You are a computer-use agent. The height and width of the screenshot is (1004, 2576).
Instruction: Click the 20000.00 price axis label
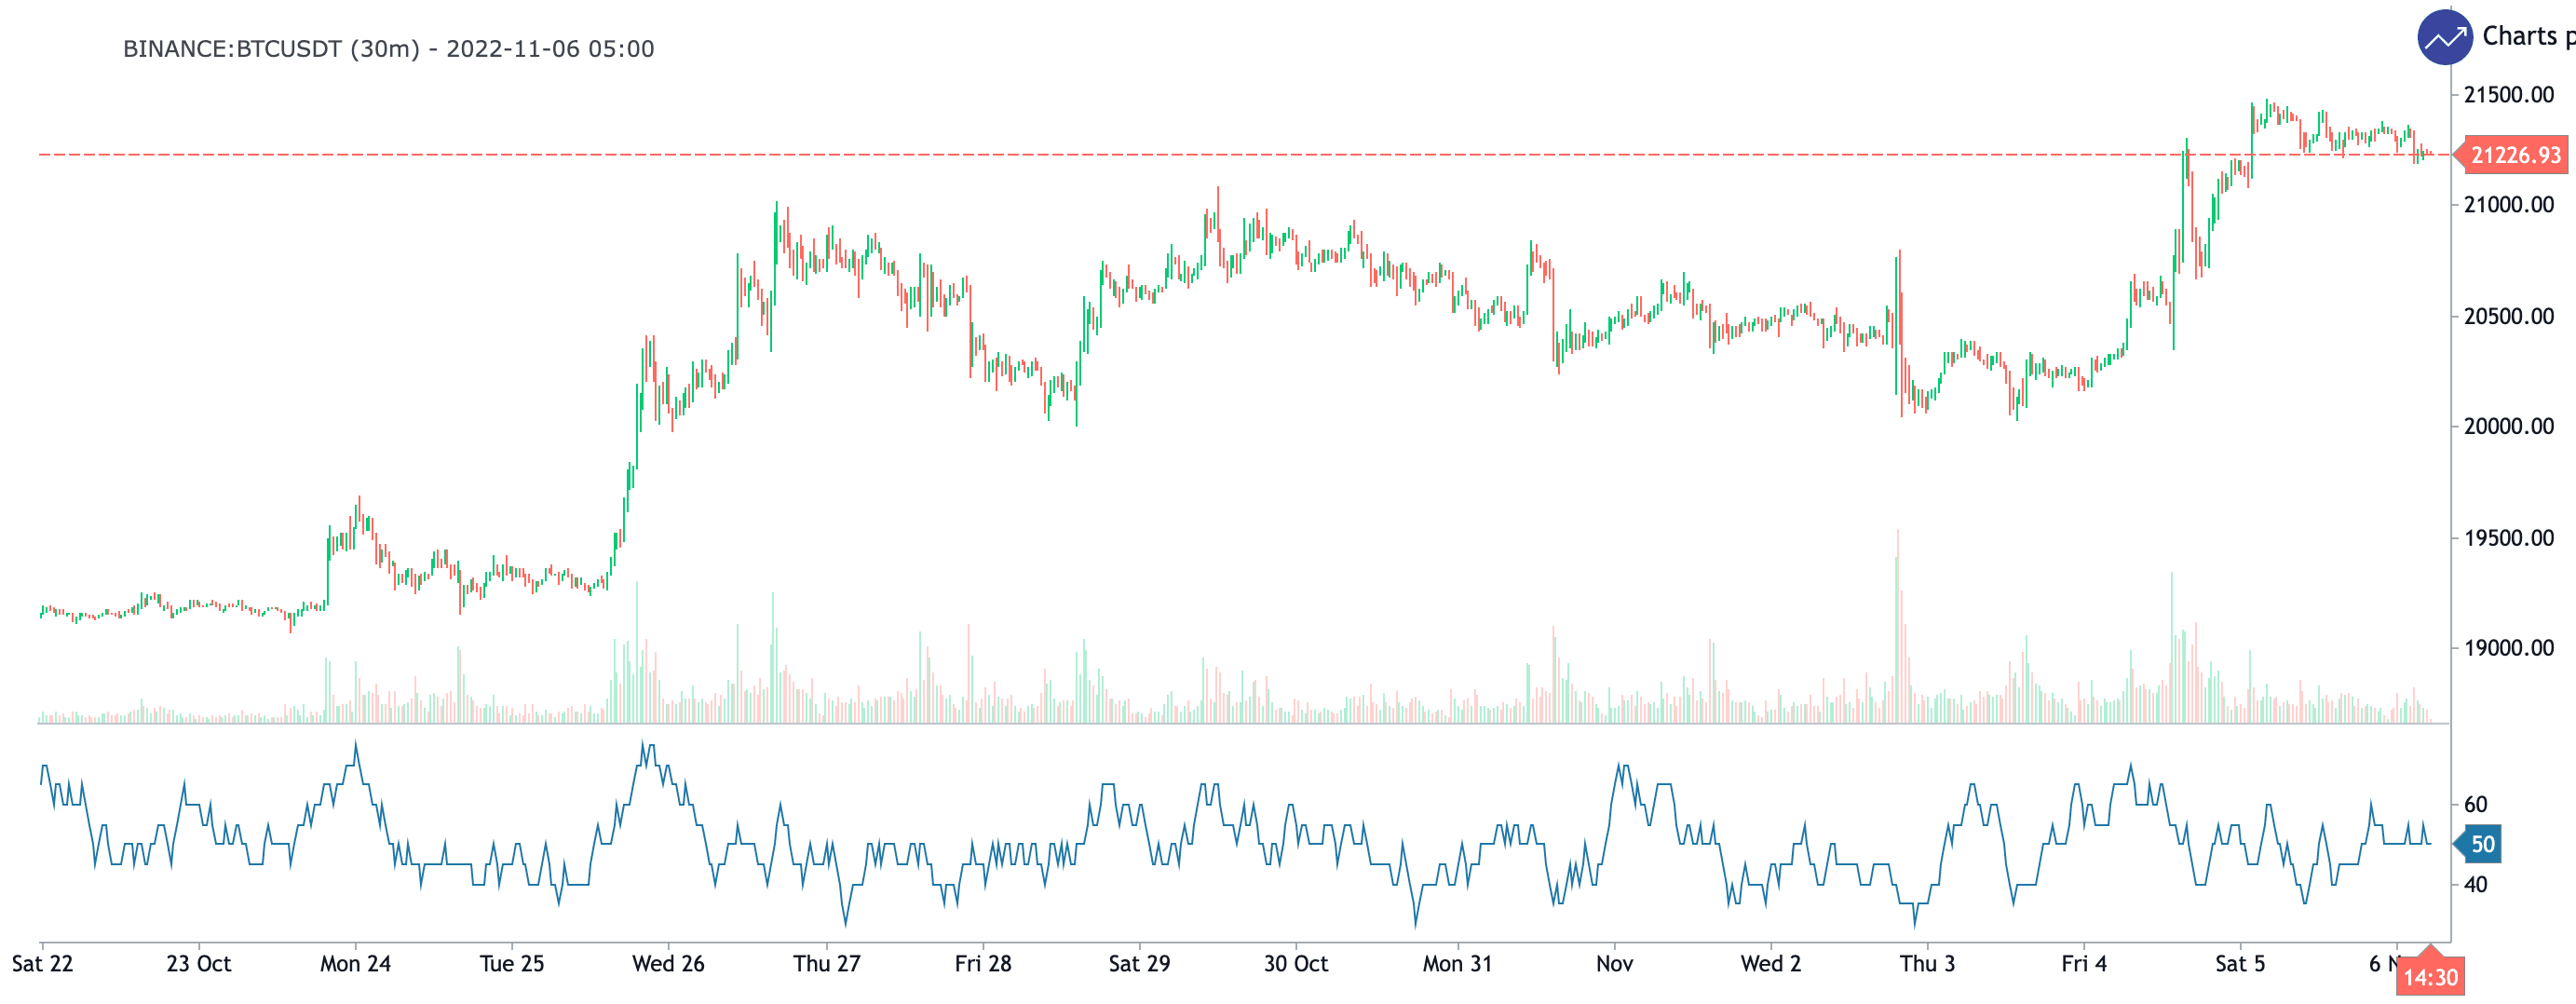2508,426
